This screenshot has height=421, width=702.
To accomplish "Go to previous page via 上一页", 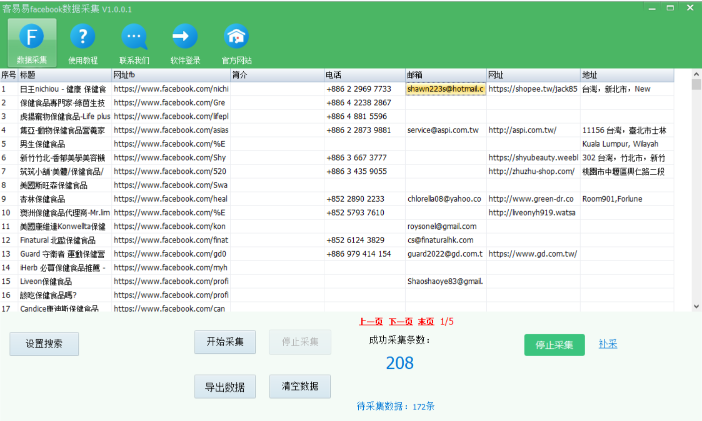I will (371, 322).
